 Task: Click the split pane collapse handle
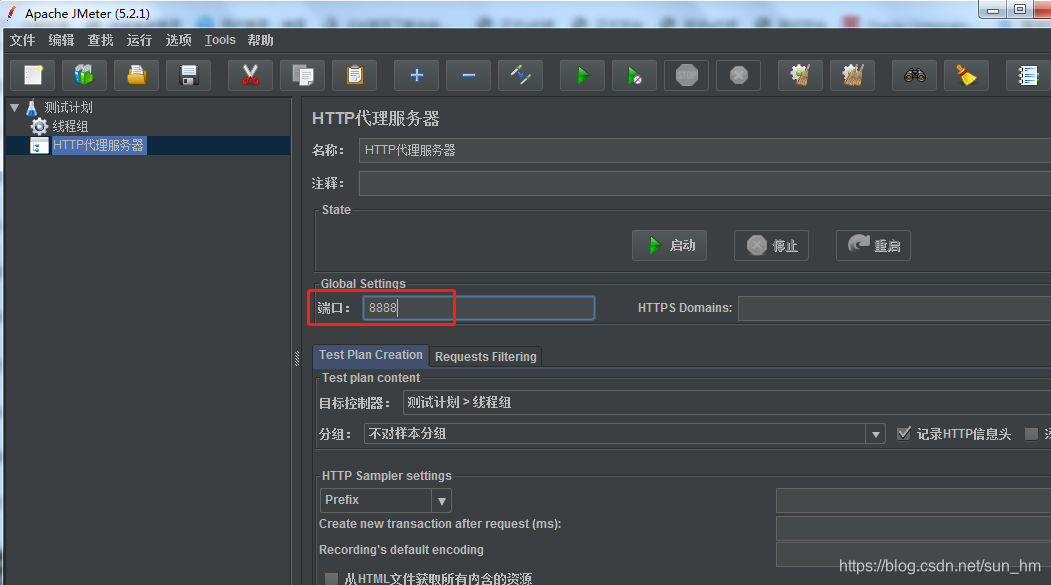click(297, 359)
